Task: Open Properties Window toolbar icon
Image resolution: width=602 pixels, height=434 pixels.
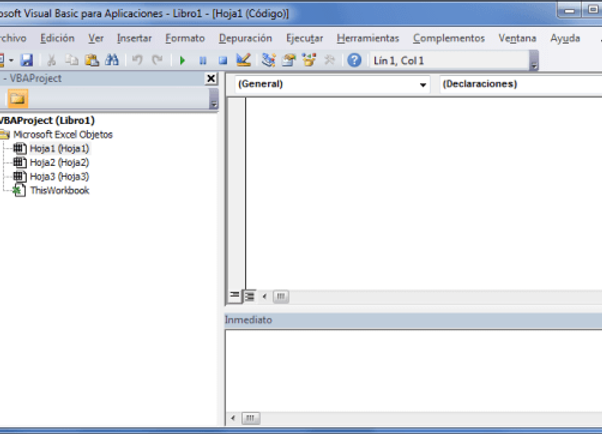Action: (289, 60)
